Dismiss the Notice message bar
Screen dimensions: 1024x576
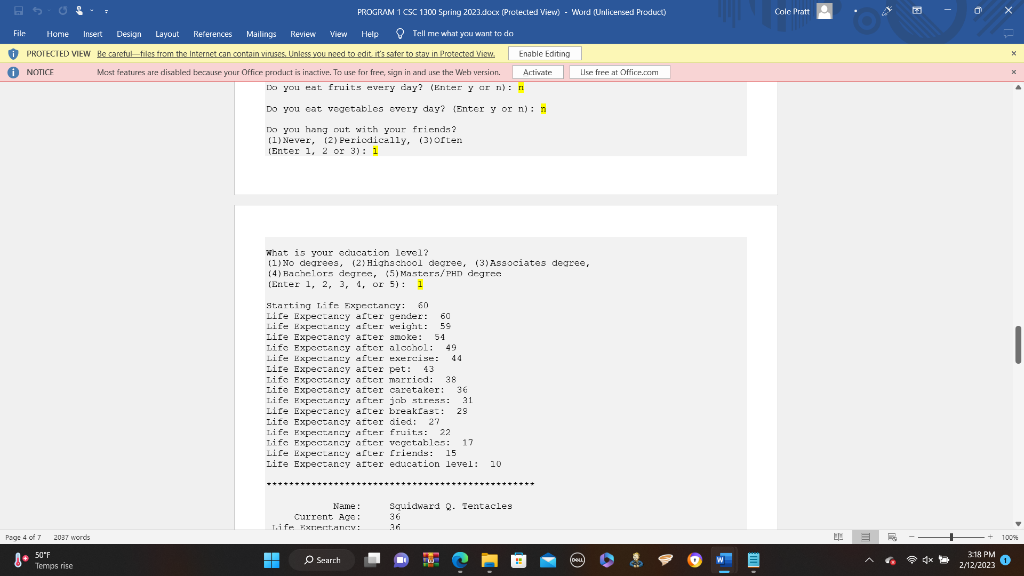point(1014,72)
